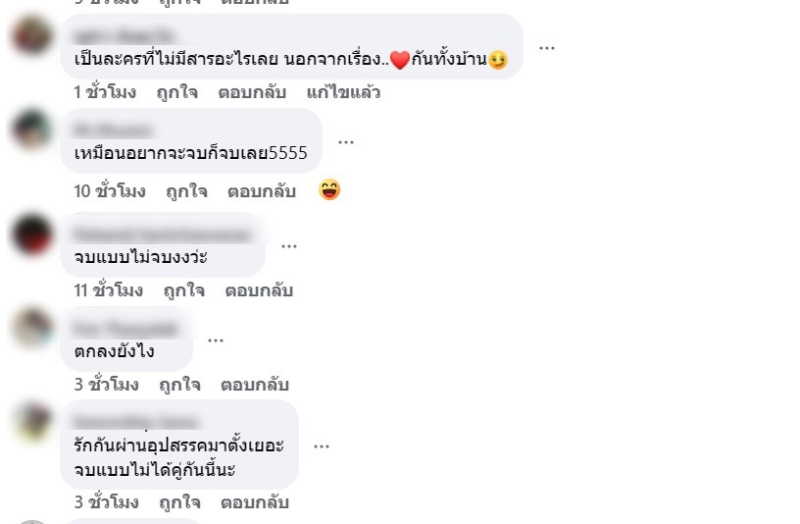Like the ตกลงยังไง comment
The image size is (800, 524).
click(180, 384)
